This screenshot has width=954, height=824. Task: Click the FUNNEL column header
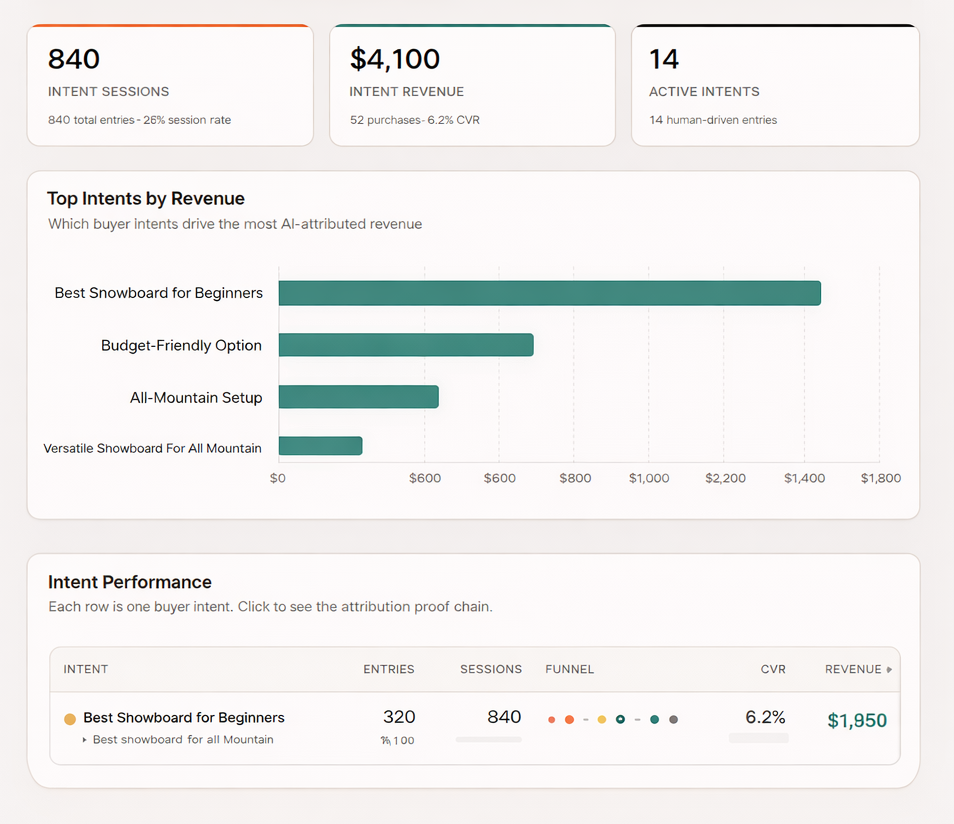pyautogui.click(x=569, y=669)
